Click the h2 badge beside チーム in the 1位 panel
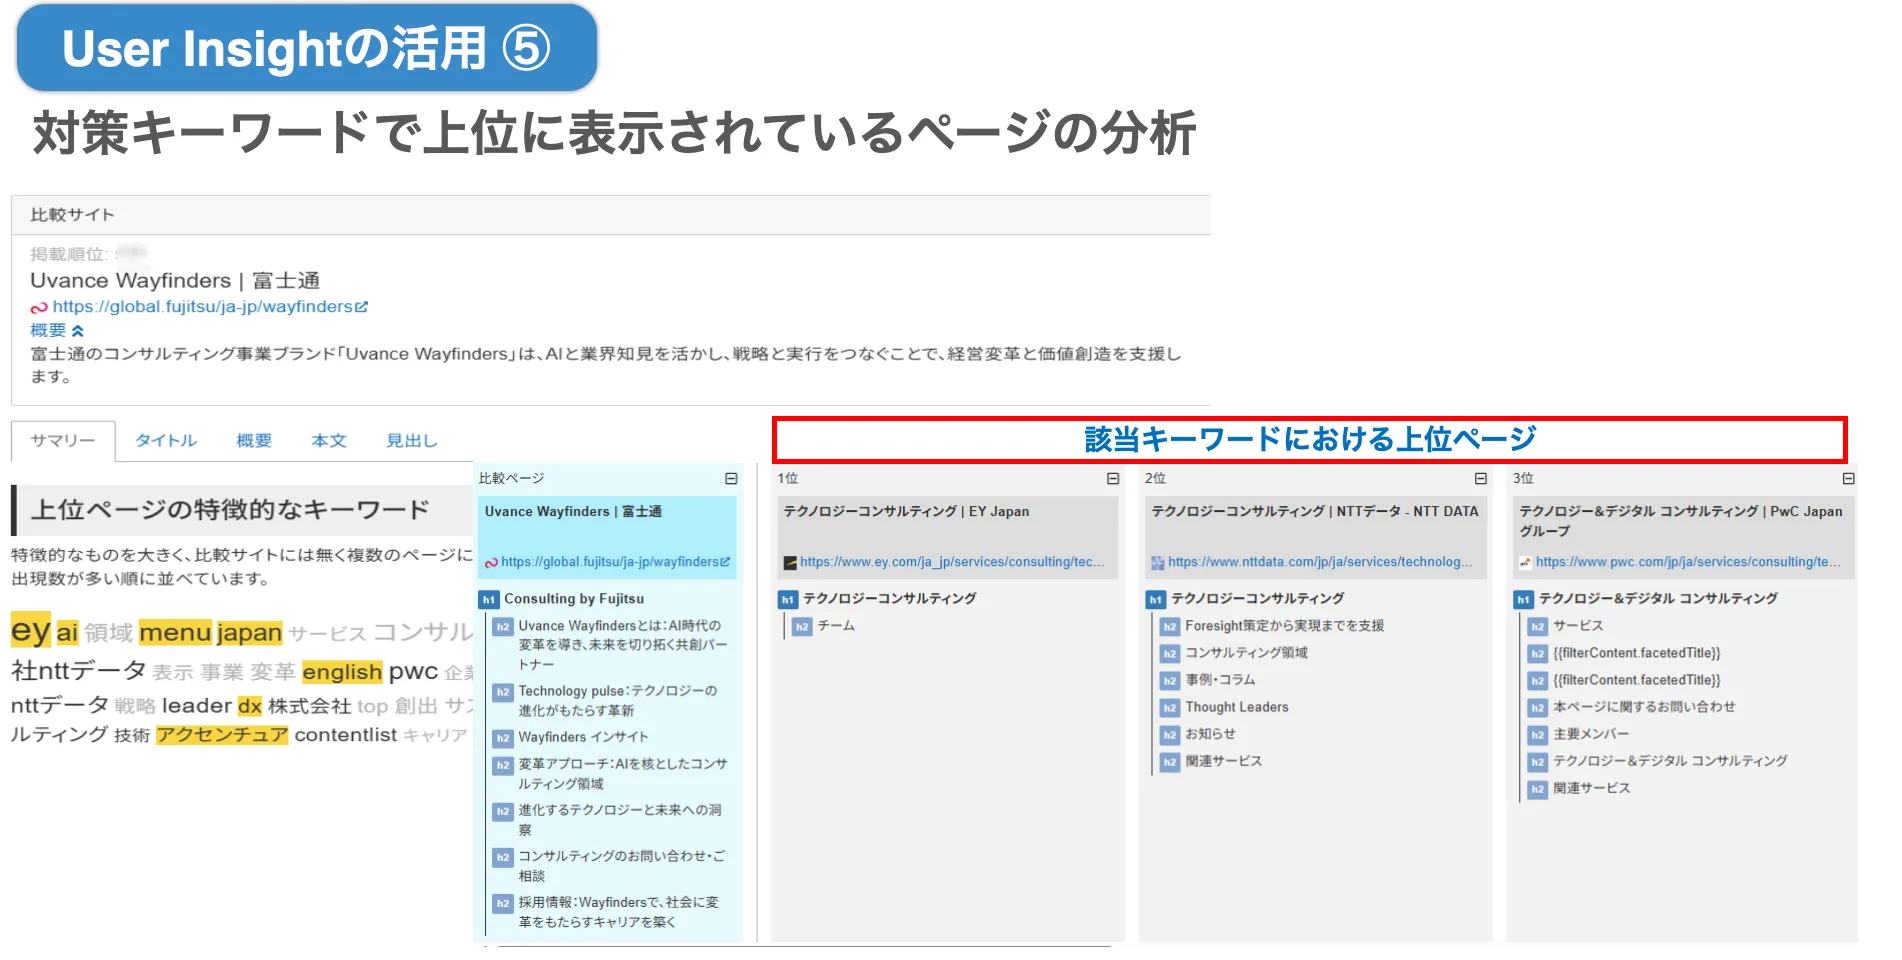 click(801, 627)
